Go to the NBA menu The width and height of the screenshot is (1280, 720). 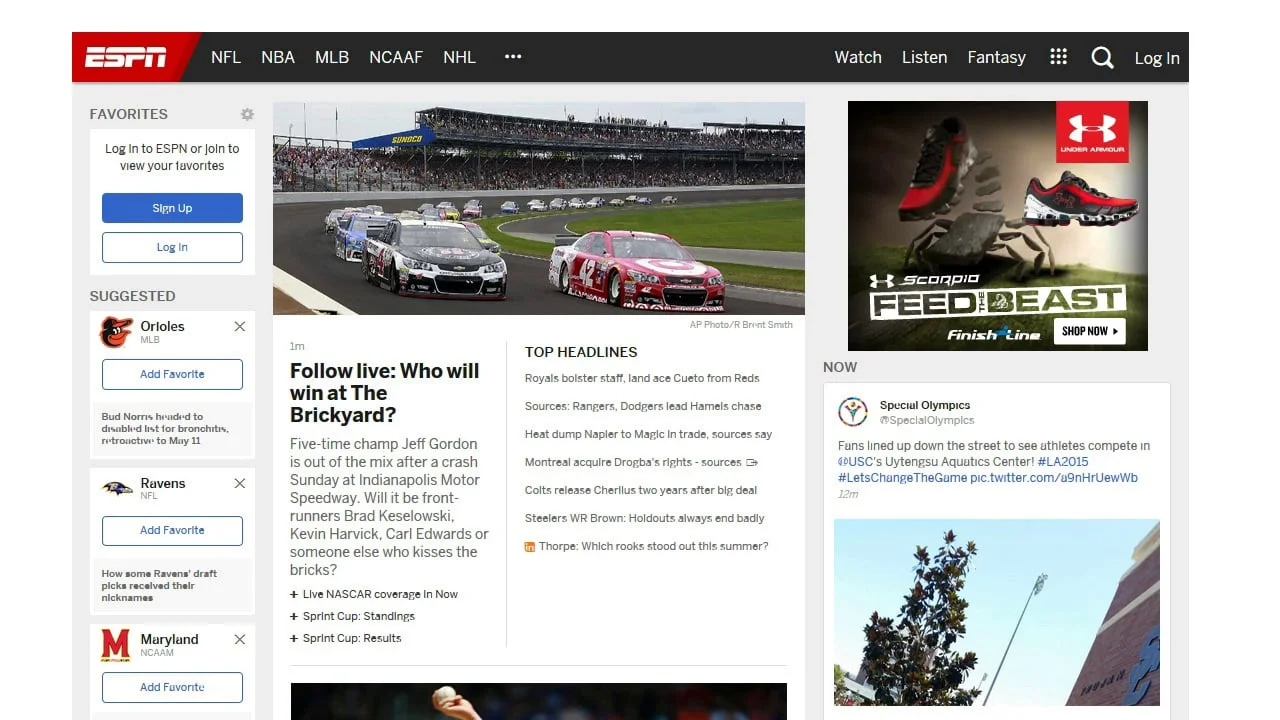point(278,57)
